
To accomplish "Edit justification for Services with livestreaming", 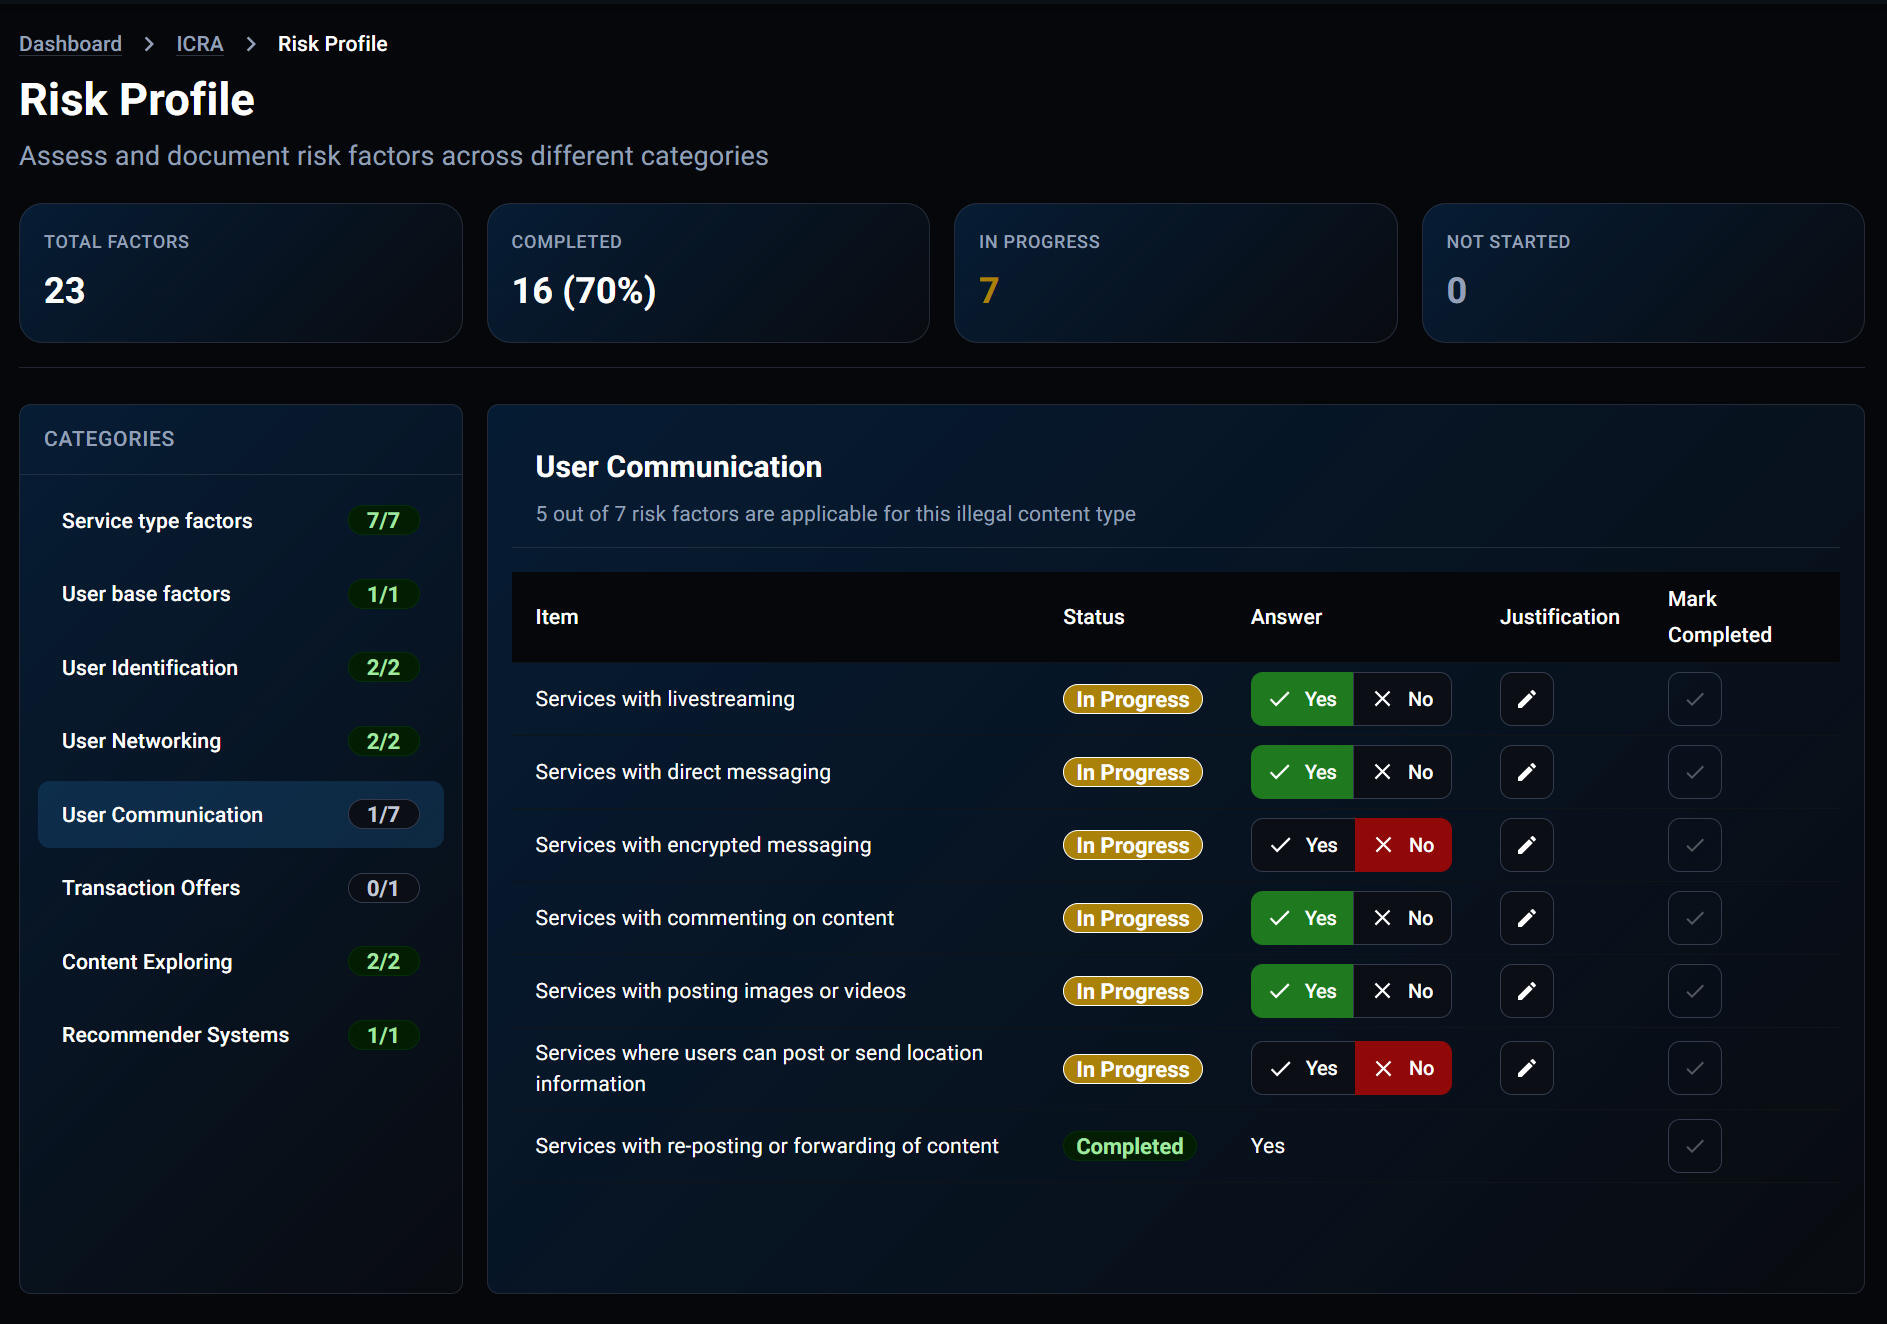I will (x=1526, y=699).
